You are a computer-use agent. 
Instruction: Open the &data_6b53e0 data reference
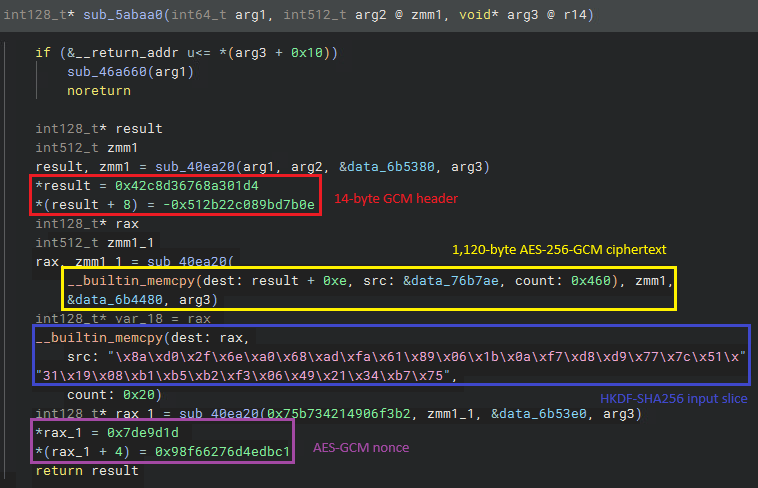click(x=538, y=414)
